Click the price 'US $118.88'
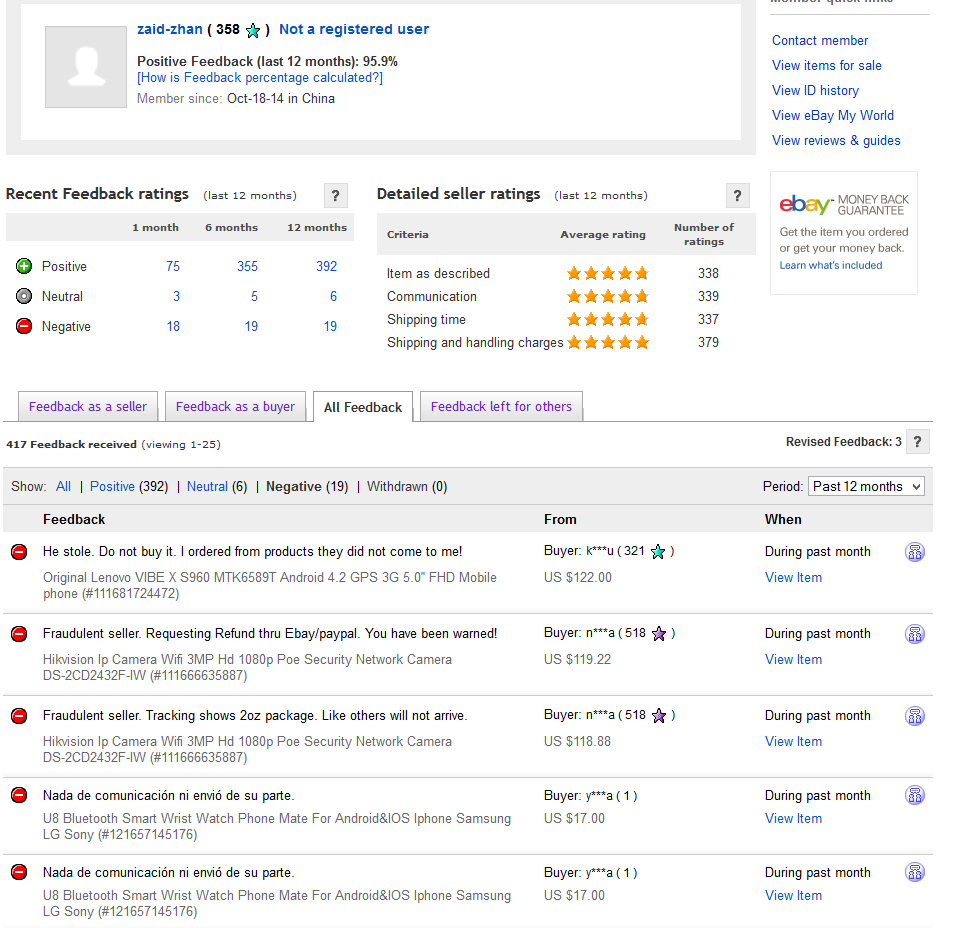 578,741
